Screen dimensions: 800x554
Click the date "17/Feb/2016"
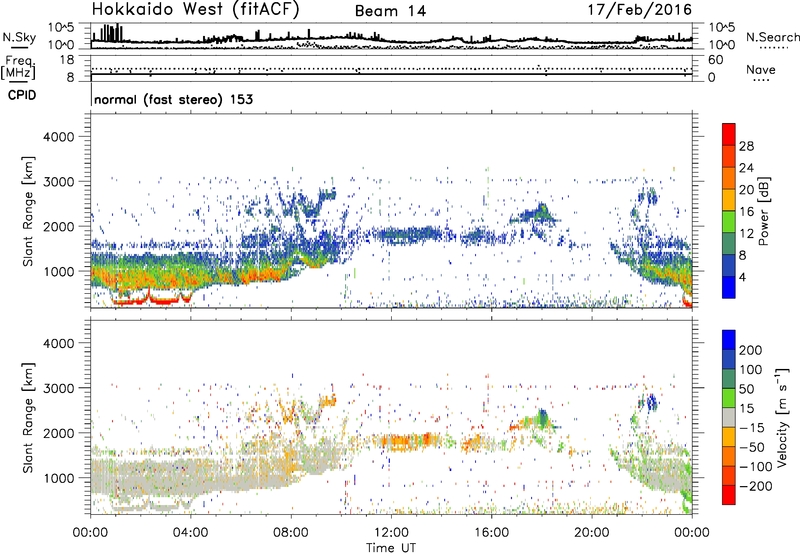point(640,10)
